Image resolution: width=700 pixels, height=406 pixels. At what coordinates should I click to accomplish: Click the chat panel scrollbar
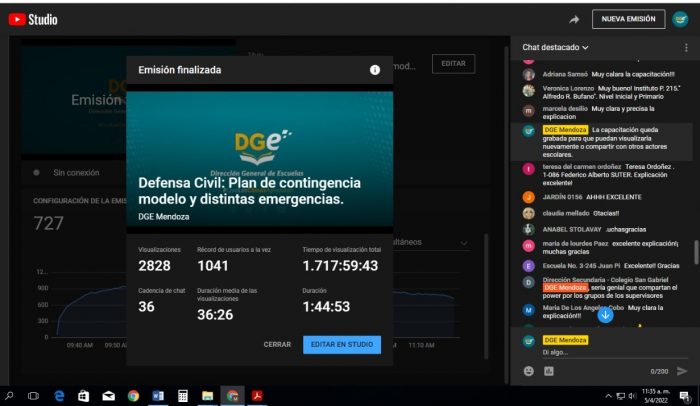click(x=696, y=252)
